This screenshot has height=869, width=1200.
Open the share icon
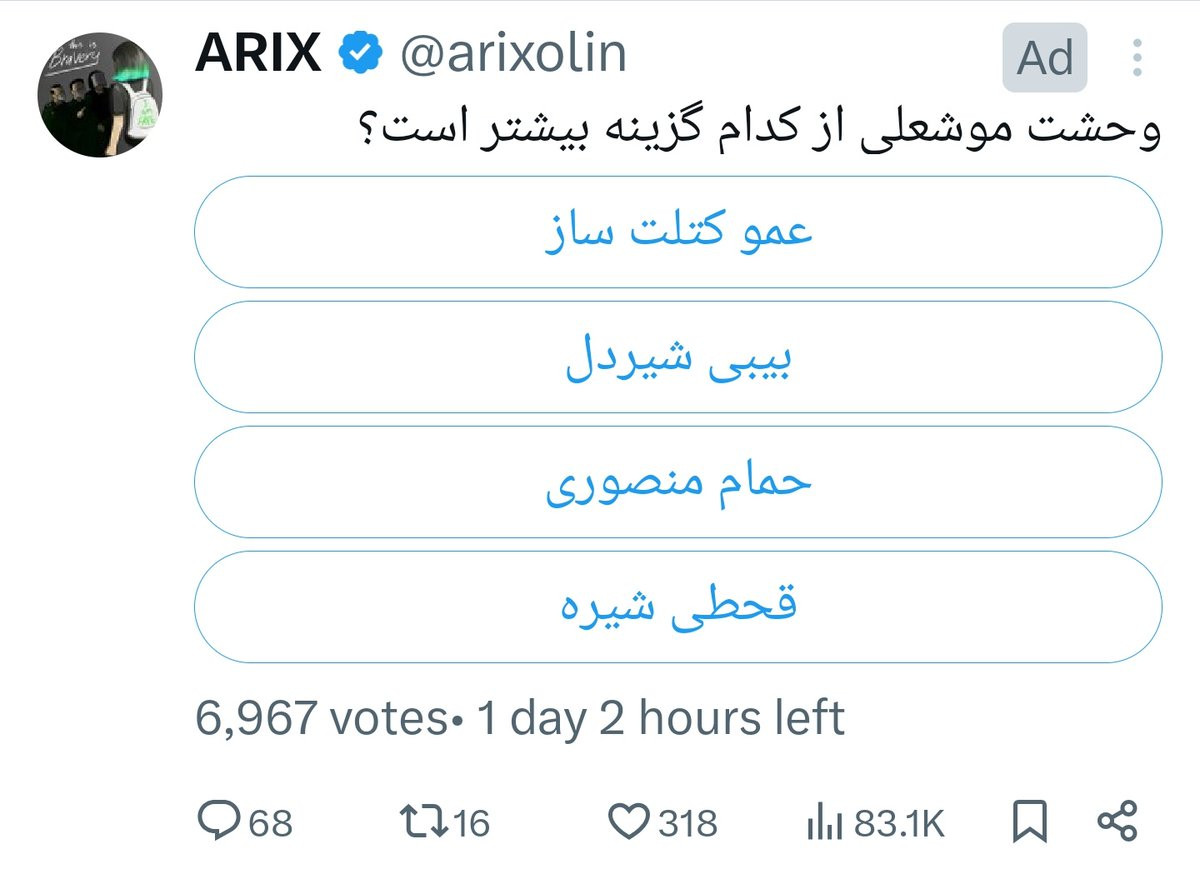1118,822
